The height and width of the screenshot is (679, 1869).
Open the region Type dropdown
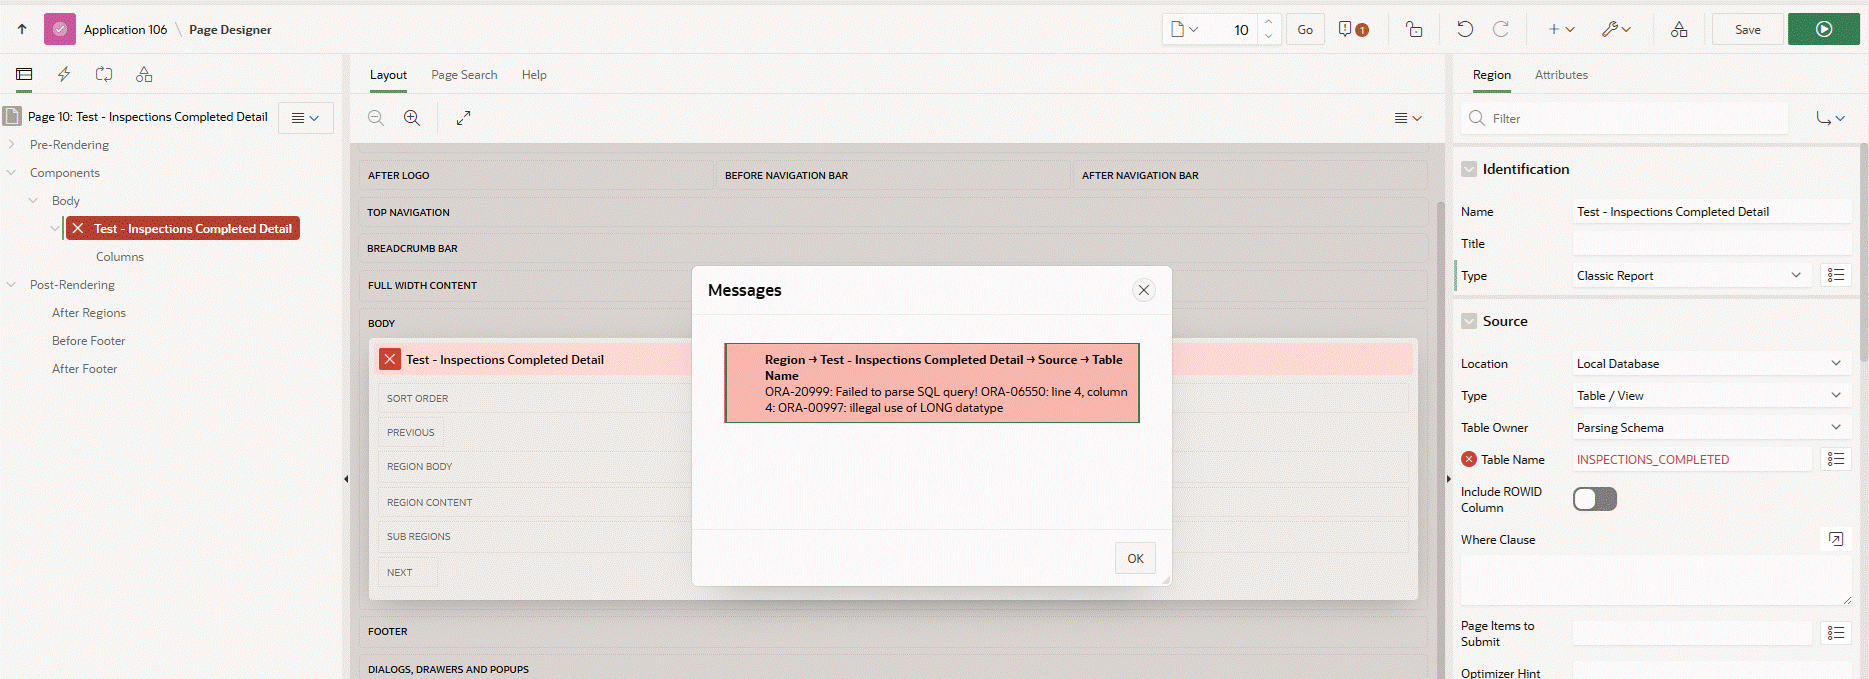click(x=1691, y=276)
